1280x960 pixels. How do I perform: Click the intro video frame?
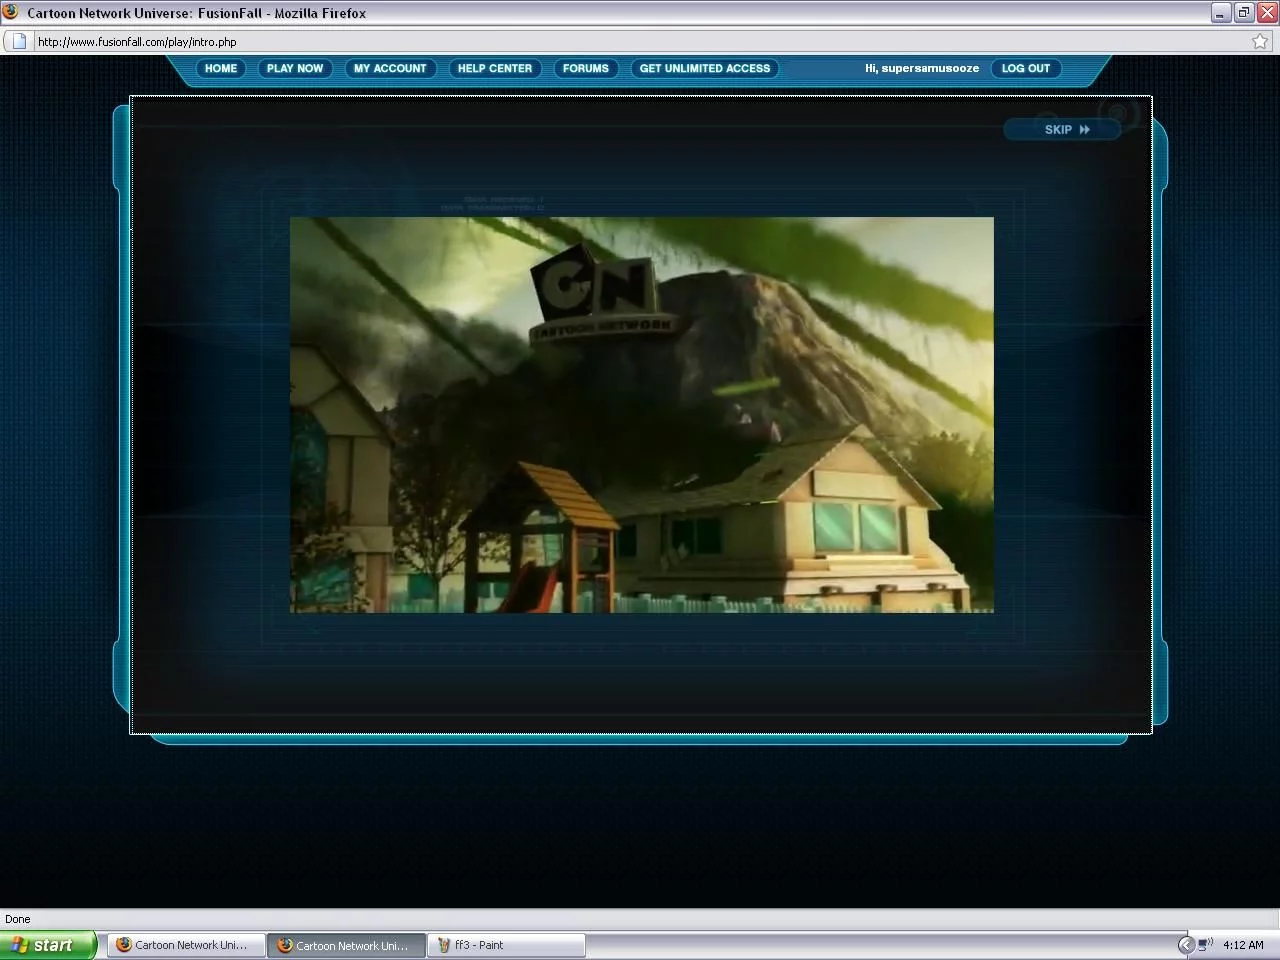(642, 414)
